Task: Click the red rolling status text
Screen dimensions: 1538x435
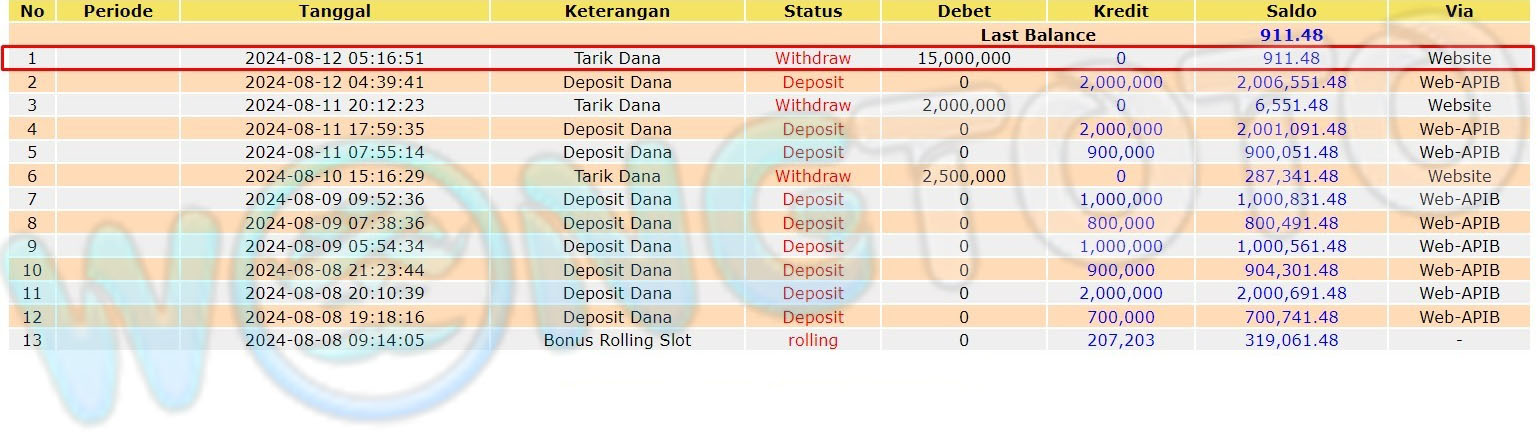Action: coord(813,340)
